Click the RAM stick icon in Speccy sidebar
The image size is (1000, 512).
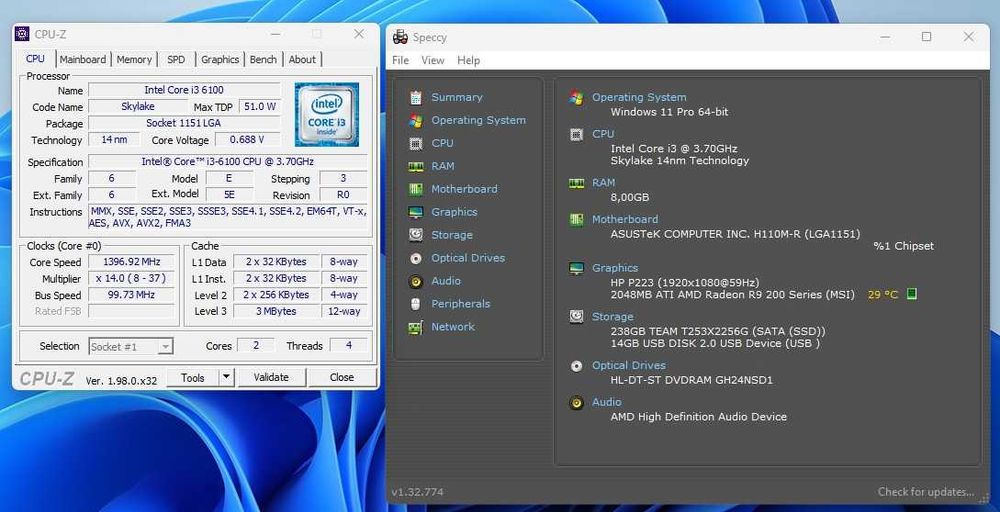[416, 166]
